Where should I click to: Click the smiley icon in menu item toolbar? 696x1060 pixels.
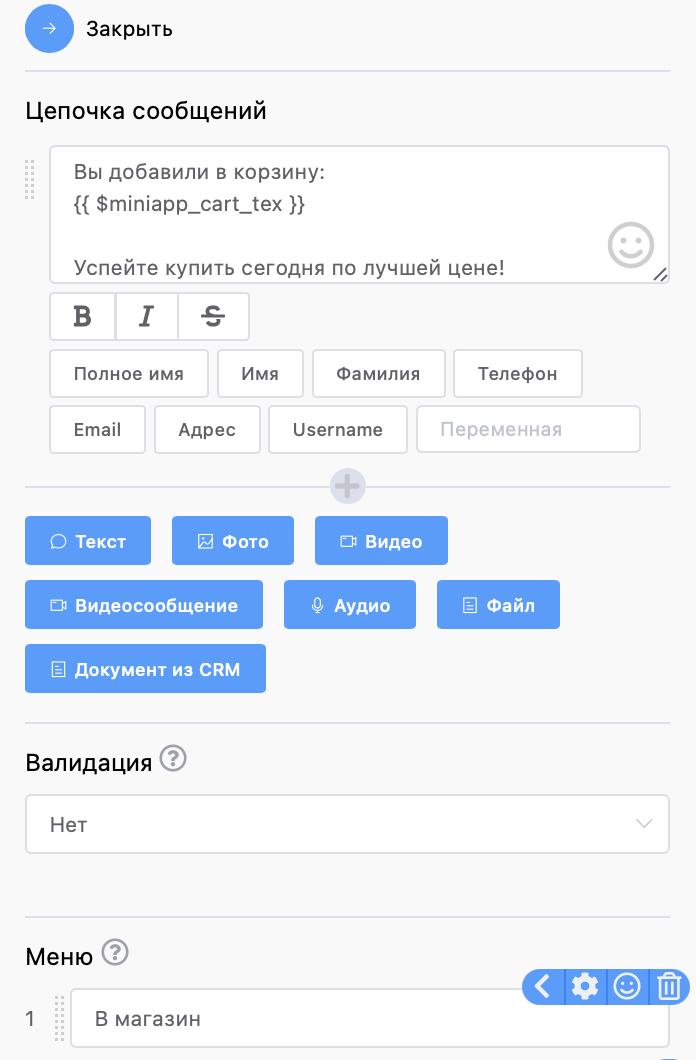(x=627, y=987)
